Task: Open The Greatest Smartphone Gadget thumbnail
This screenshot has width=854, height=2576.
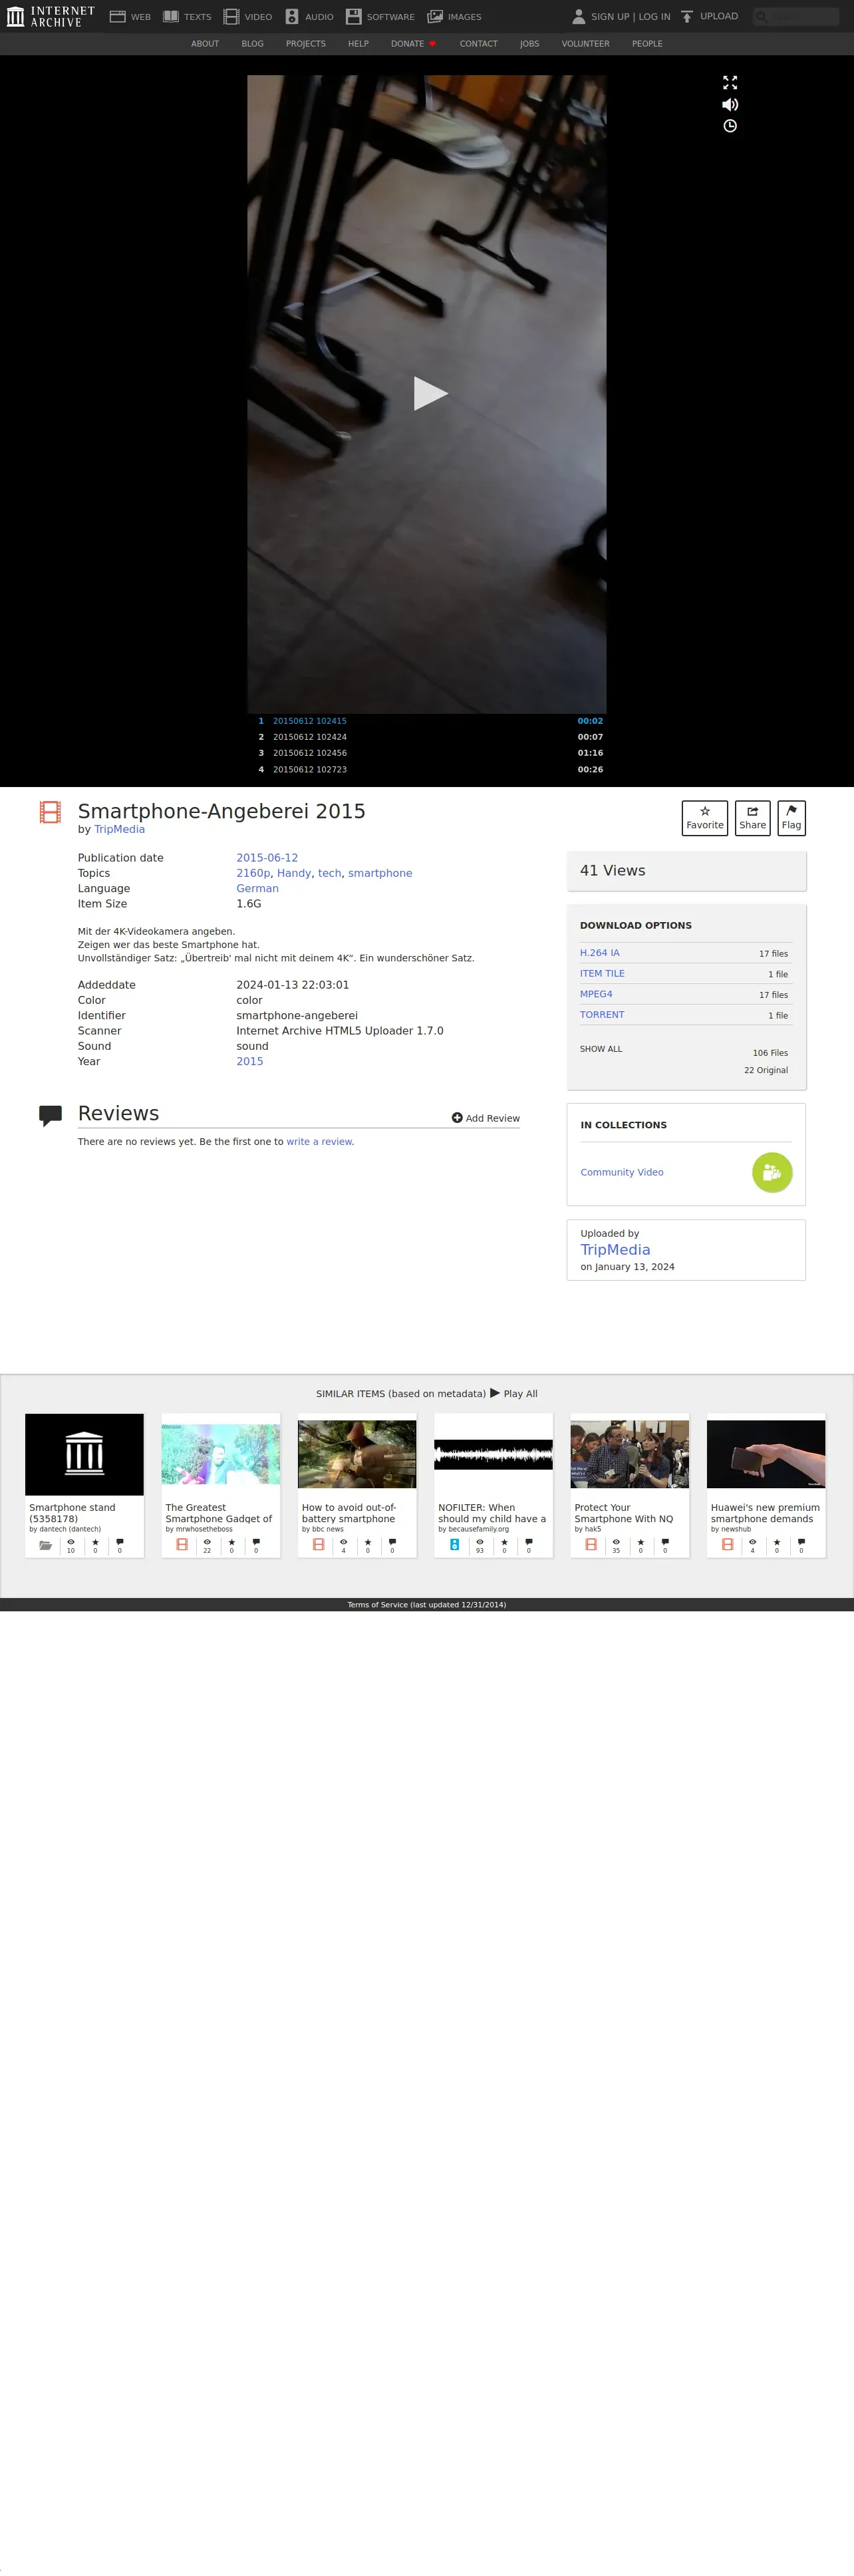Action: coord(221,1454)
